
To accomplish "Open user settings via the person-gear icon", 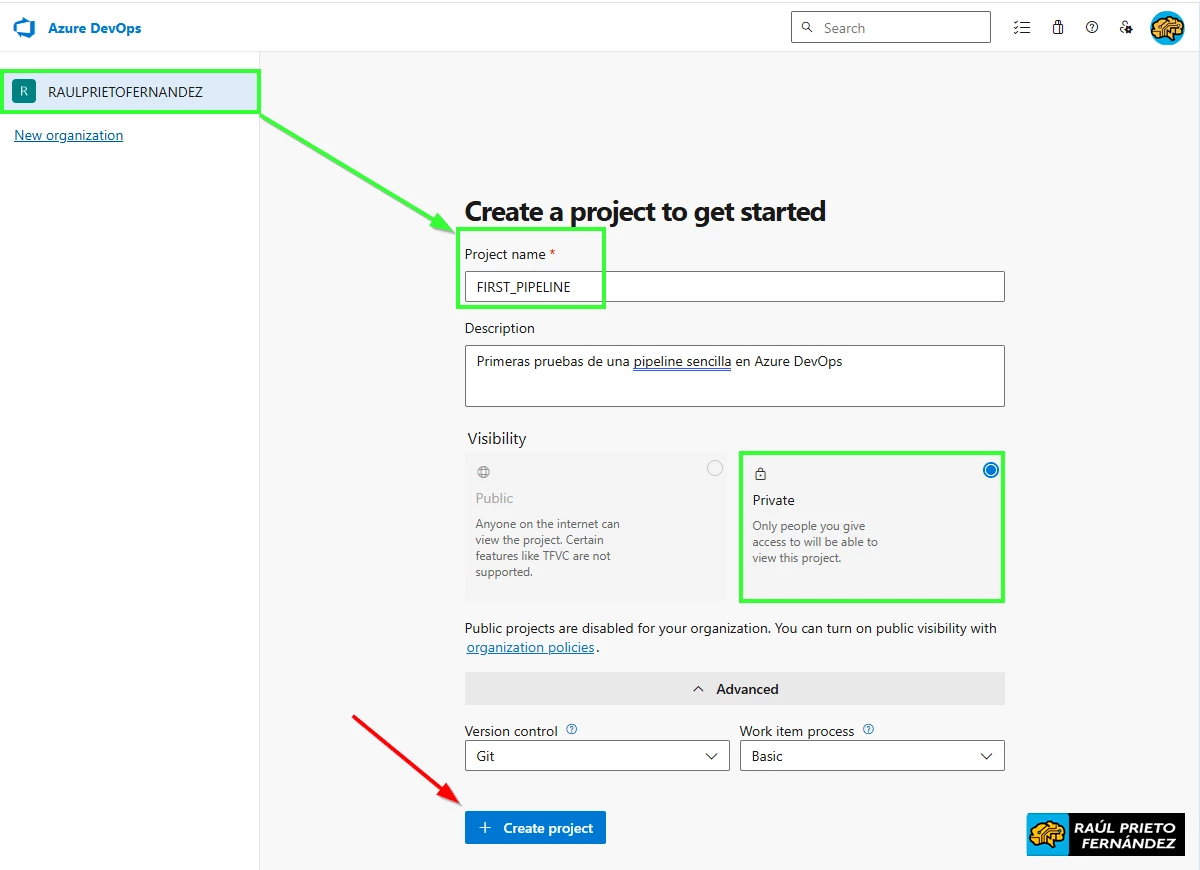I will click(x=1126, y=27).
